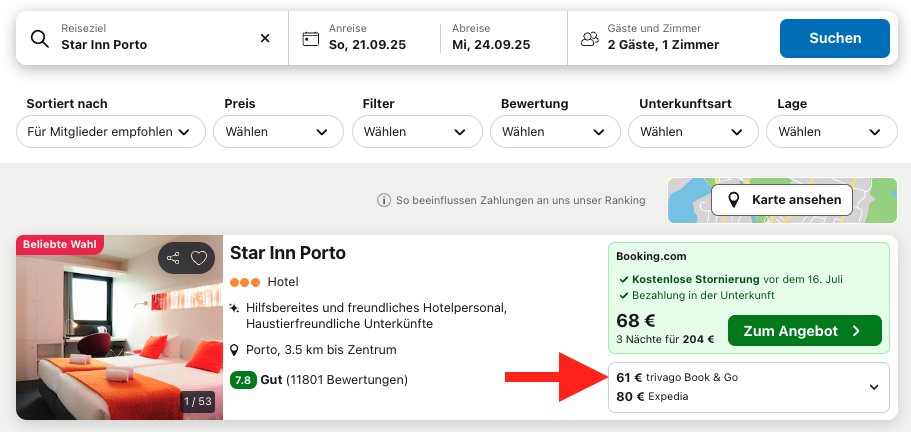Edit 2 Gäste, 1 Zimmer selection
911x432 pixels.
[x=663, y=45]
